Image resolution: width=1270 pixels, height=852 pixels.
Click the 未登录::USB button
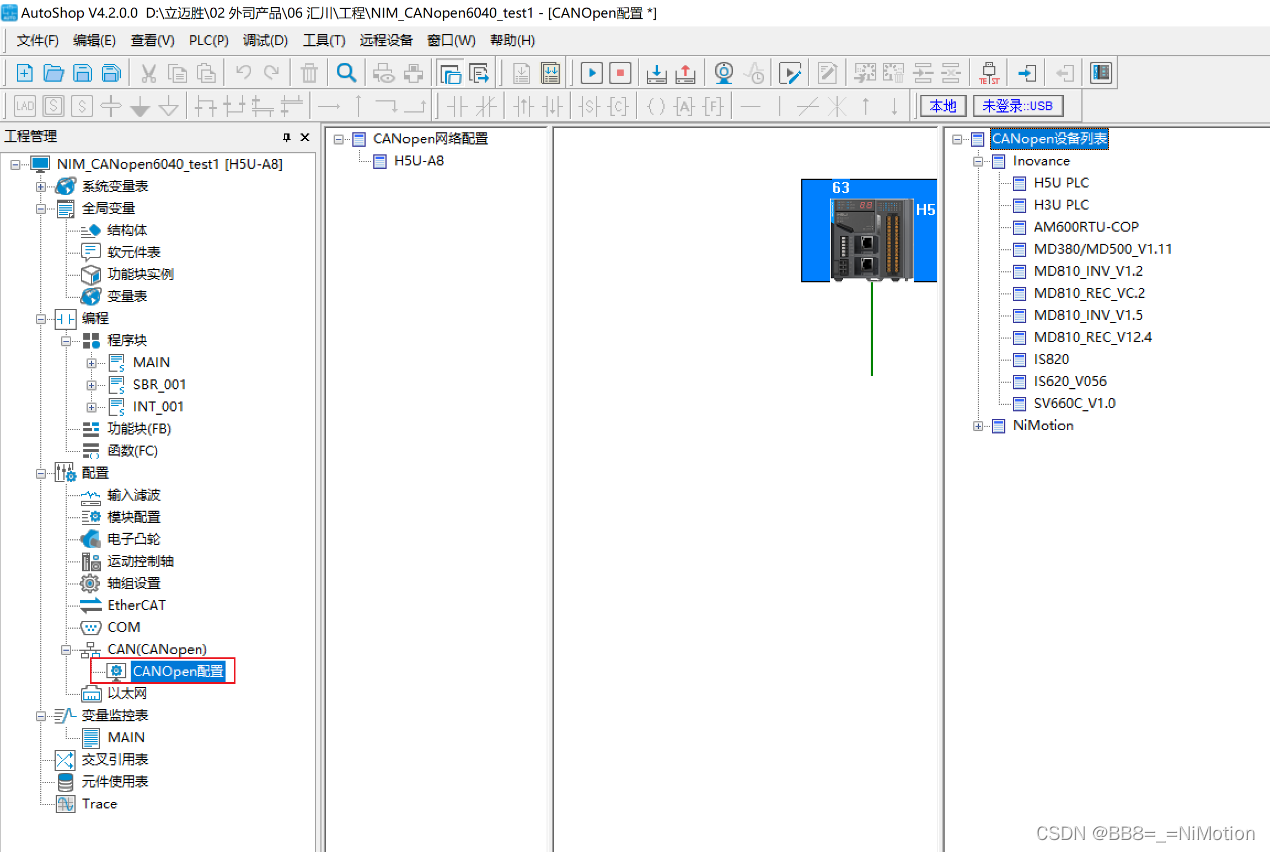1018,106
